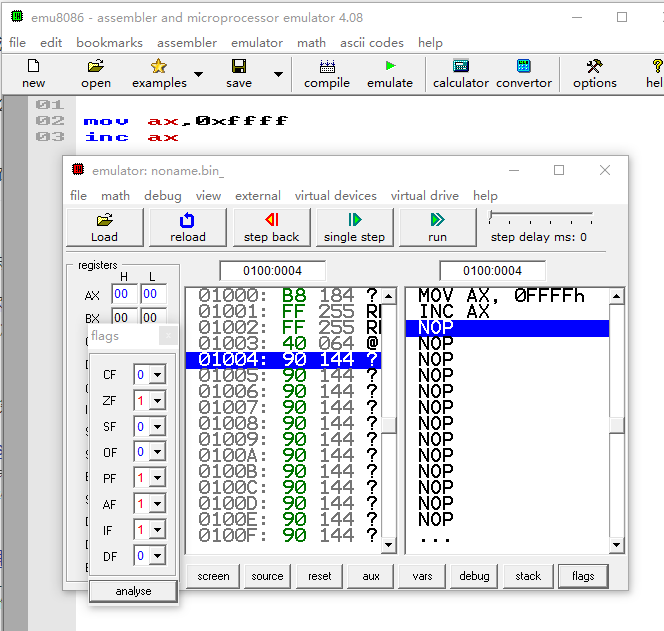Expand the save dropdown arrow
The image size is (664, 631).
278,74
